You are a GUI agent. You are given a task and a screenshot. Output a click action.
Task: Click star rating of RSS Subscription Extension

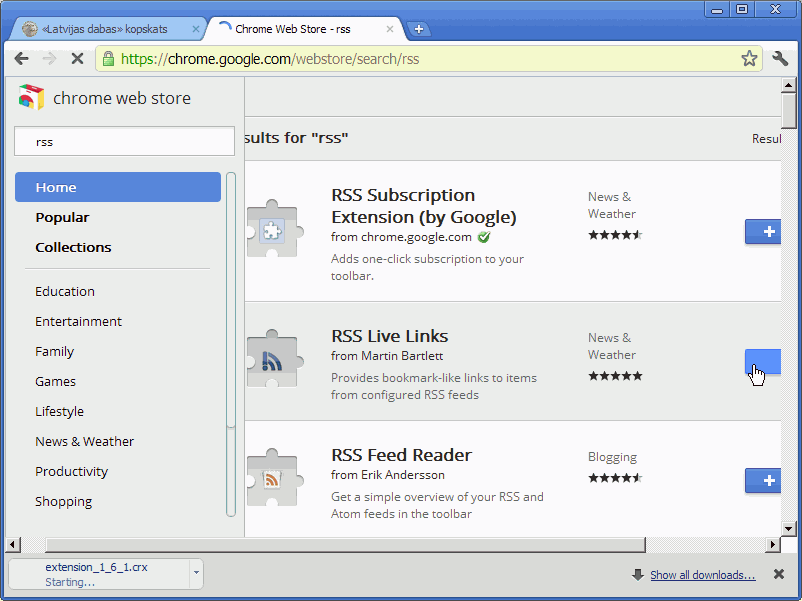[615, 235]
